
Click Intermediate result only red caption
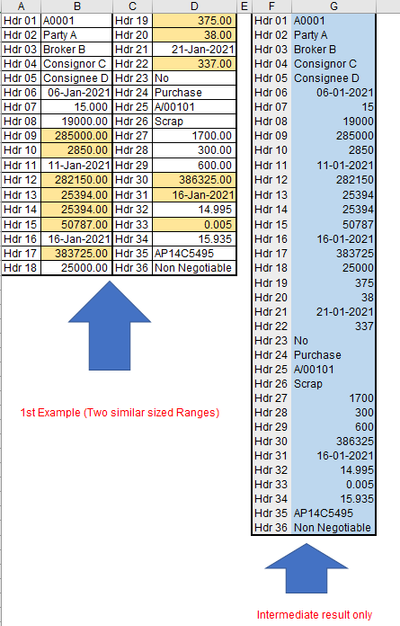[314, 614]
